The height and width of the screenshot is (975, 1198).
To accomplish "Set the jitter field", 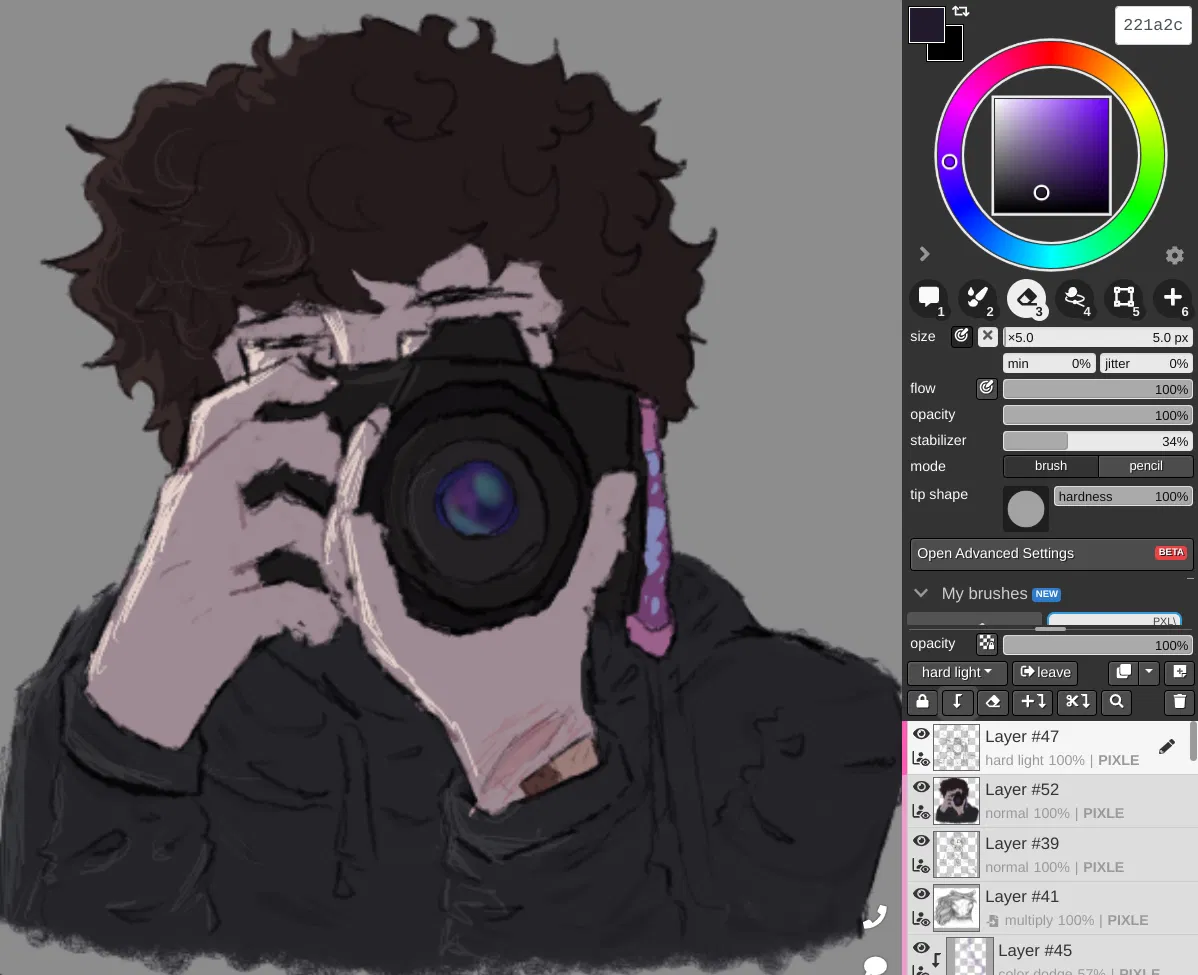I will point(1146,363).
